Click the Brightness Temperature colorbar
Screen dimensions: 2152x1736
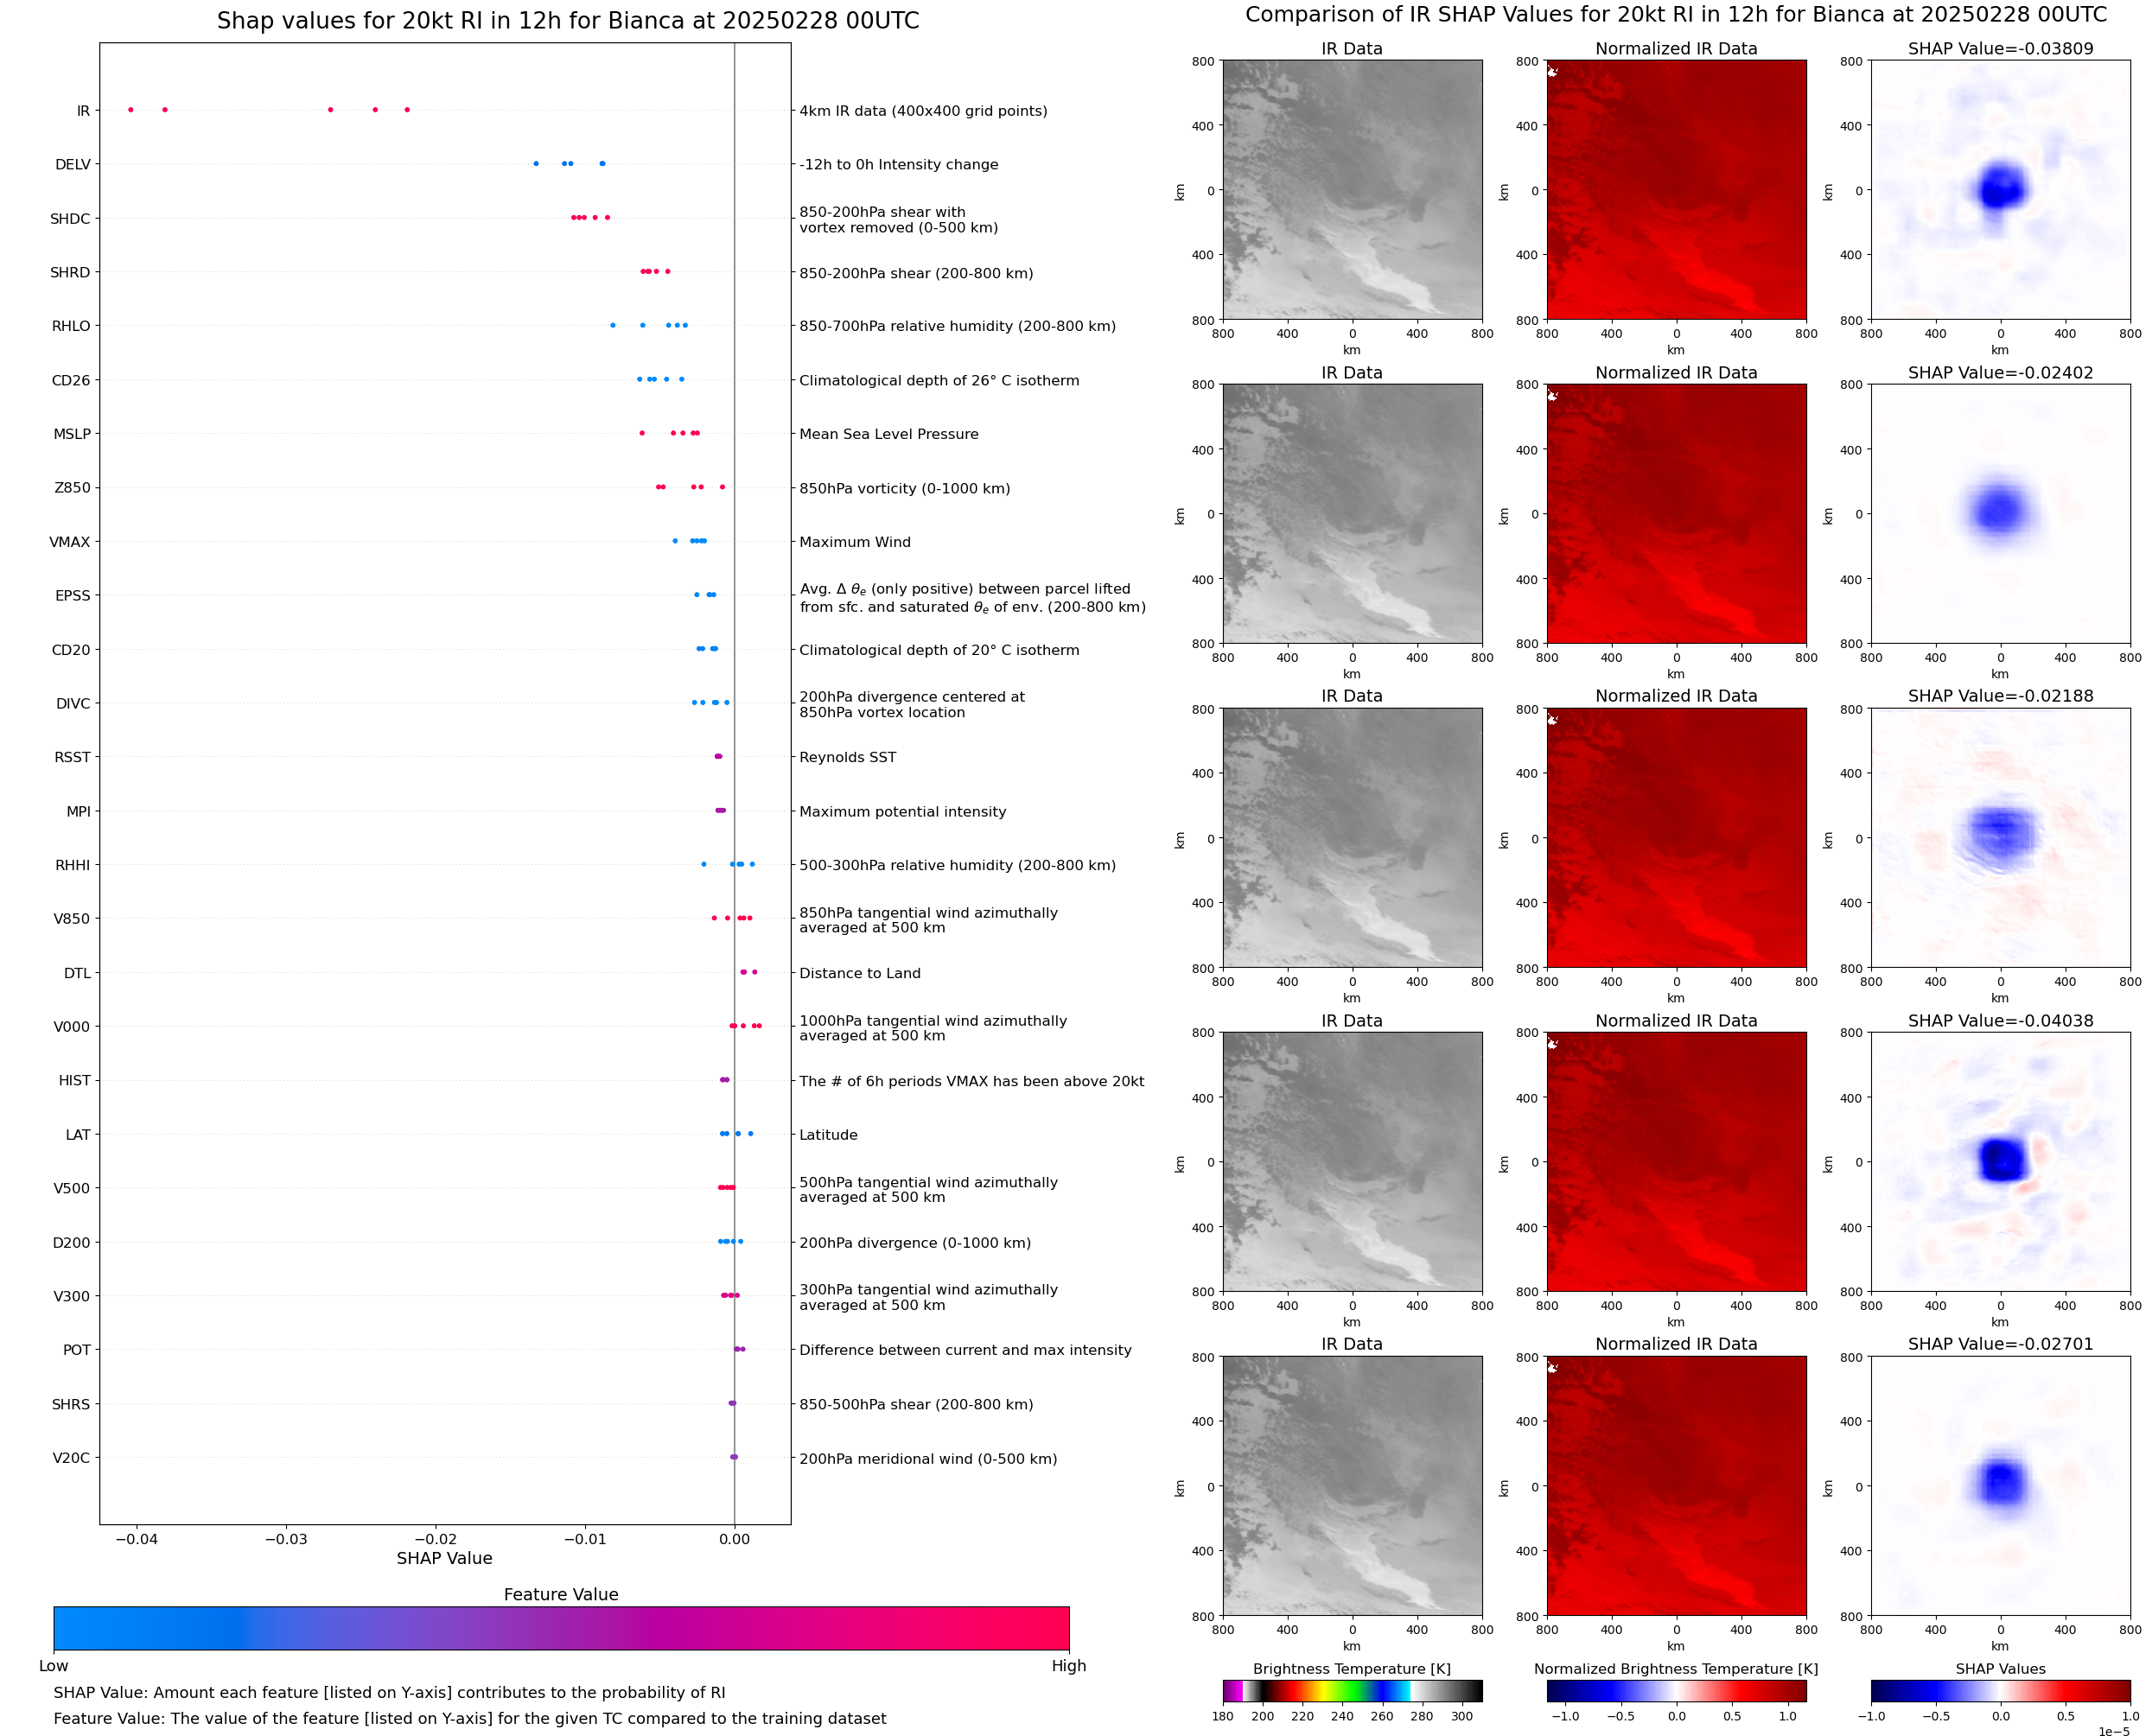click(1352, 1691)
